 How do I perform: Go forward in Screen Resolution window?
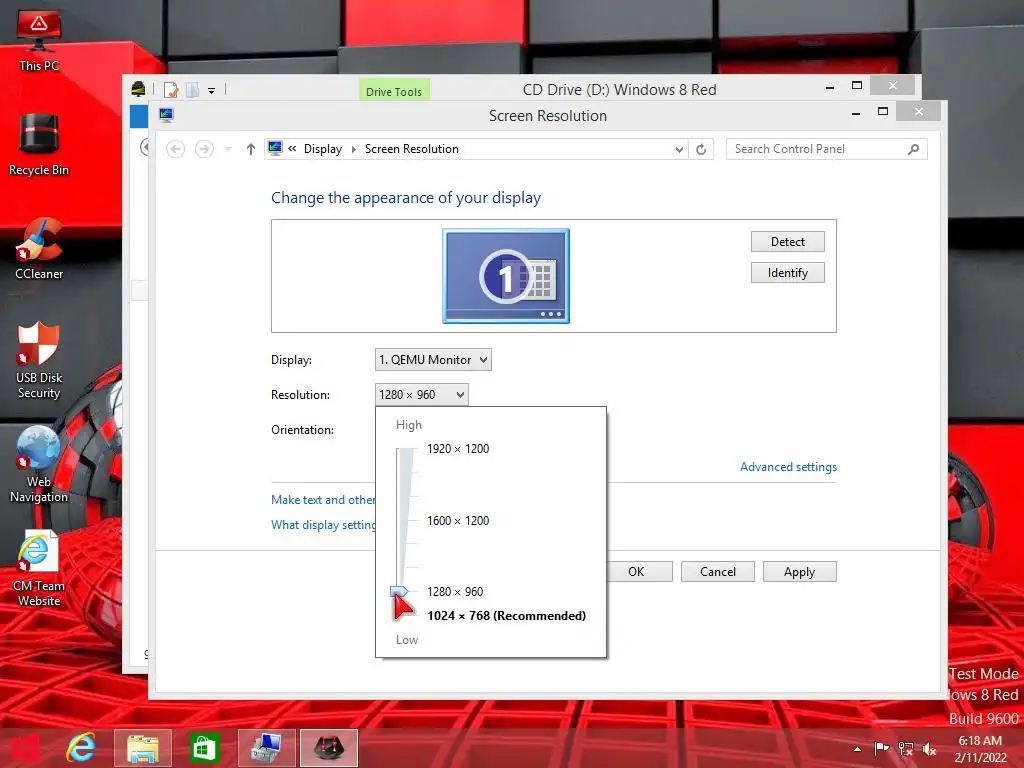coord(204,149)
